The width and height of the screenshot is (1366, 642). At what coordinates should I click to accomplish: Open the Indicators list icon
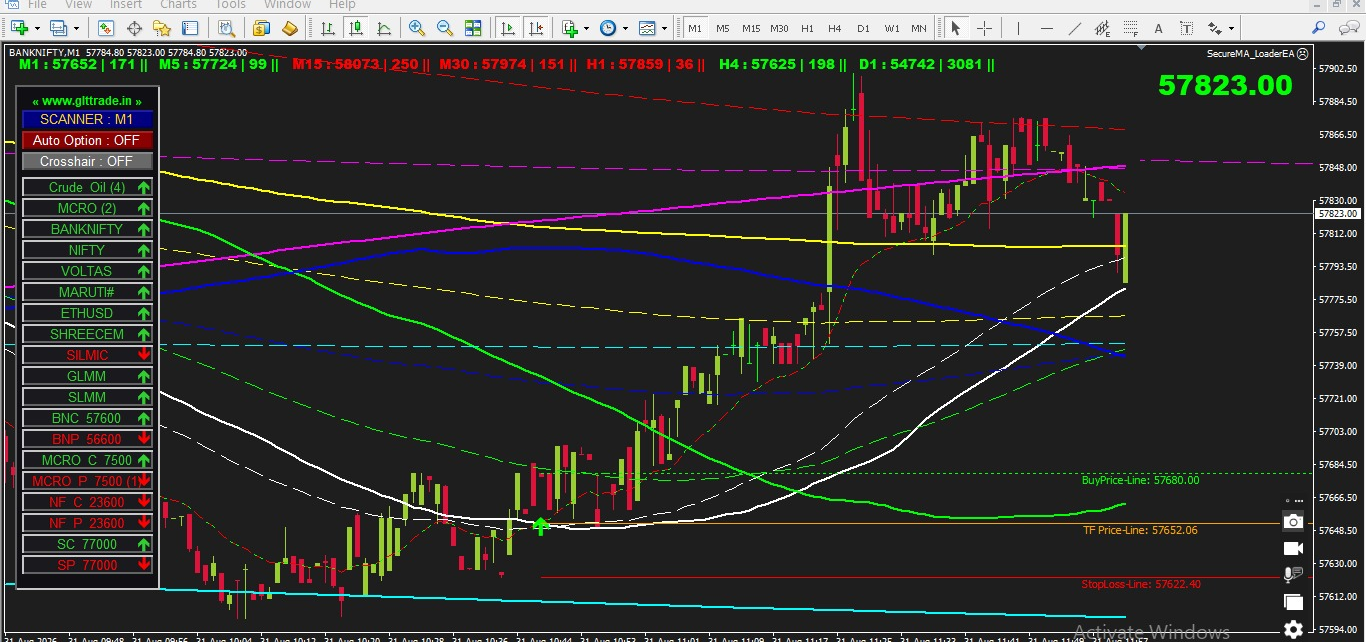coord(570,28)
